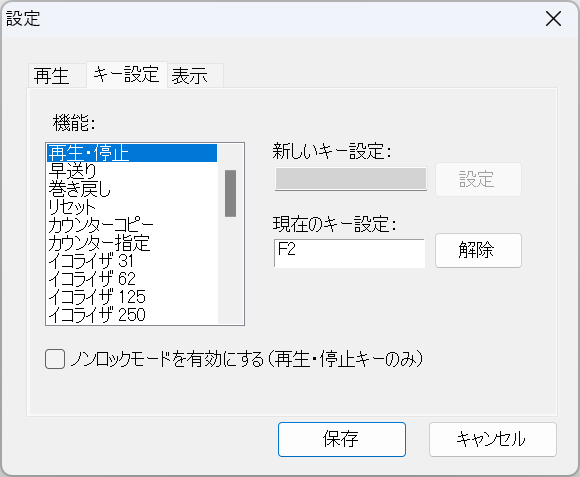Select the キー設定 tab
This screenshot has height=477, width=580.
tap(127, 75)
